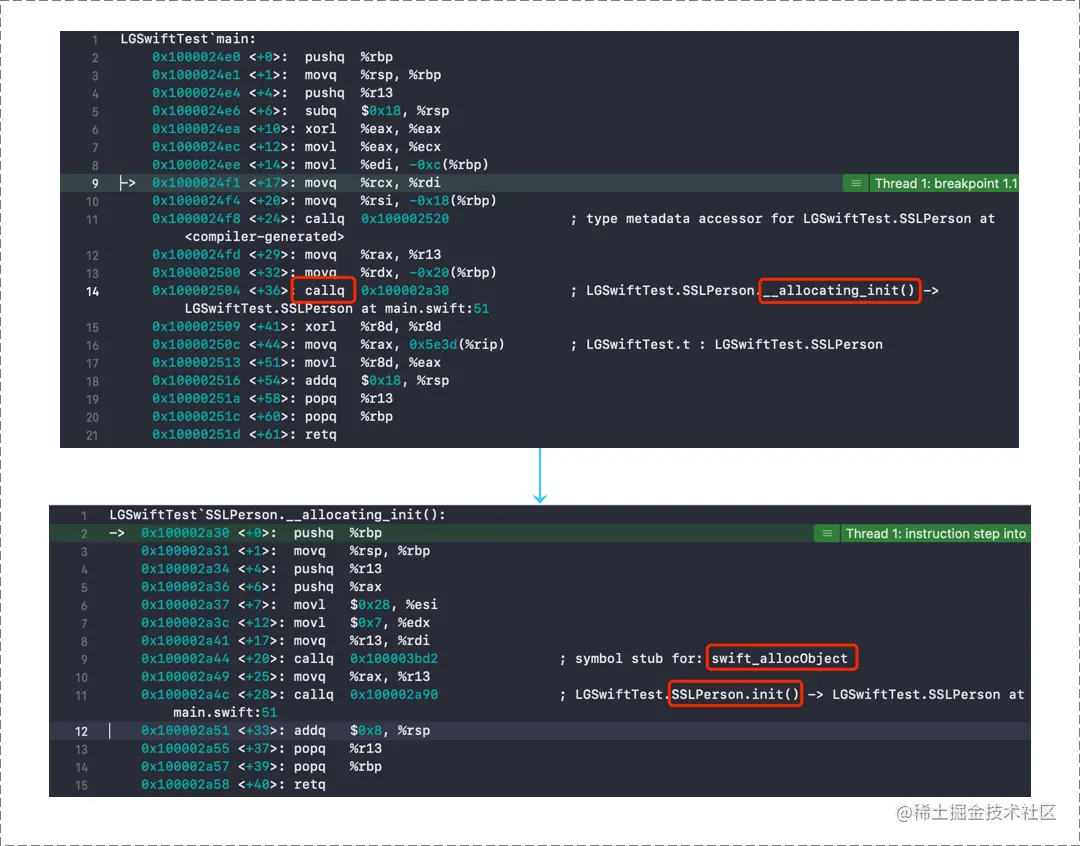
Task: Click address 0x1000024e1 in main
Action: [x=196, y=74]
